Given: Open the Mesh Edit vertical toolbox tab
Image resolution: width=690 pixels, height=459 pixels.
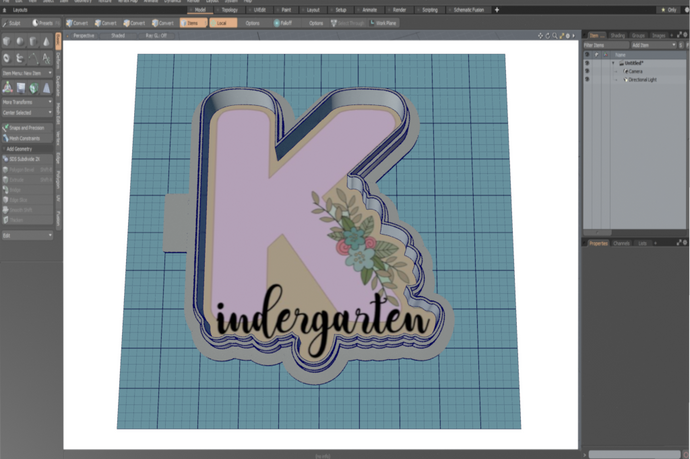Looking at the screenshot, I should (58, 114).
